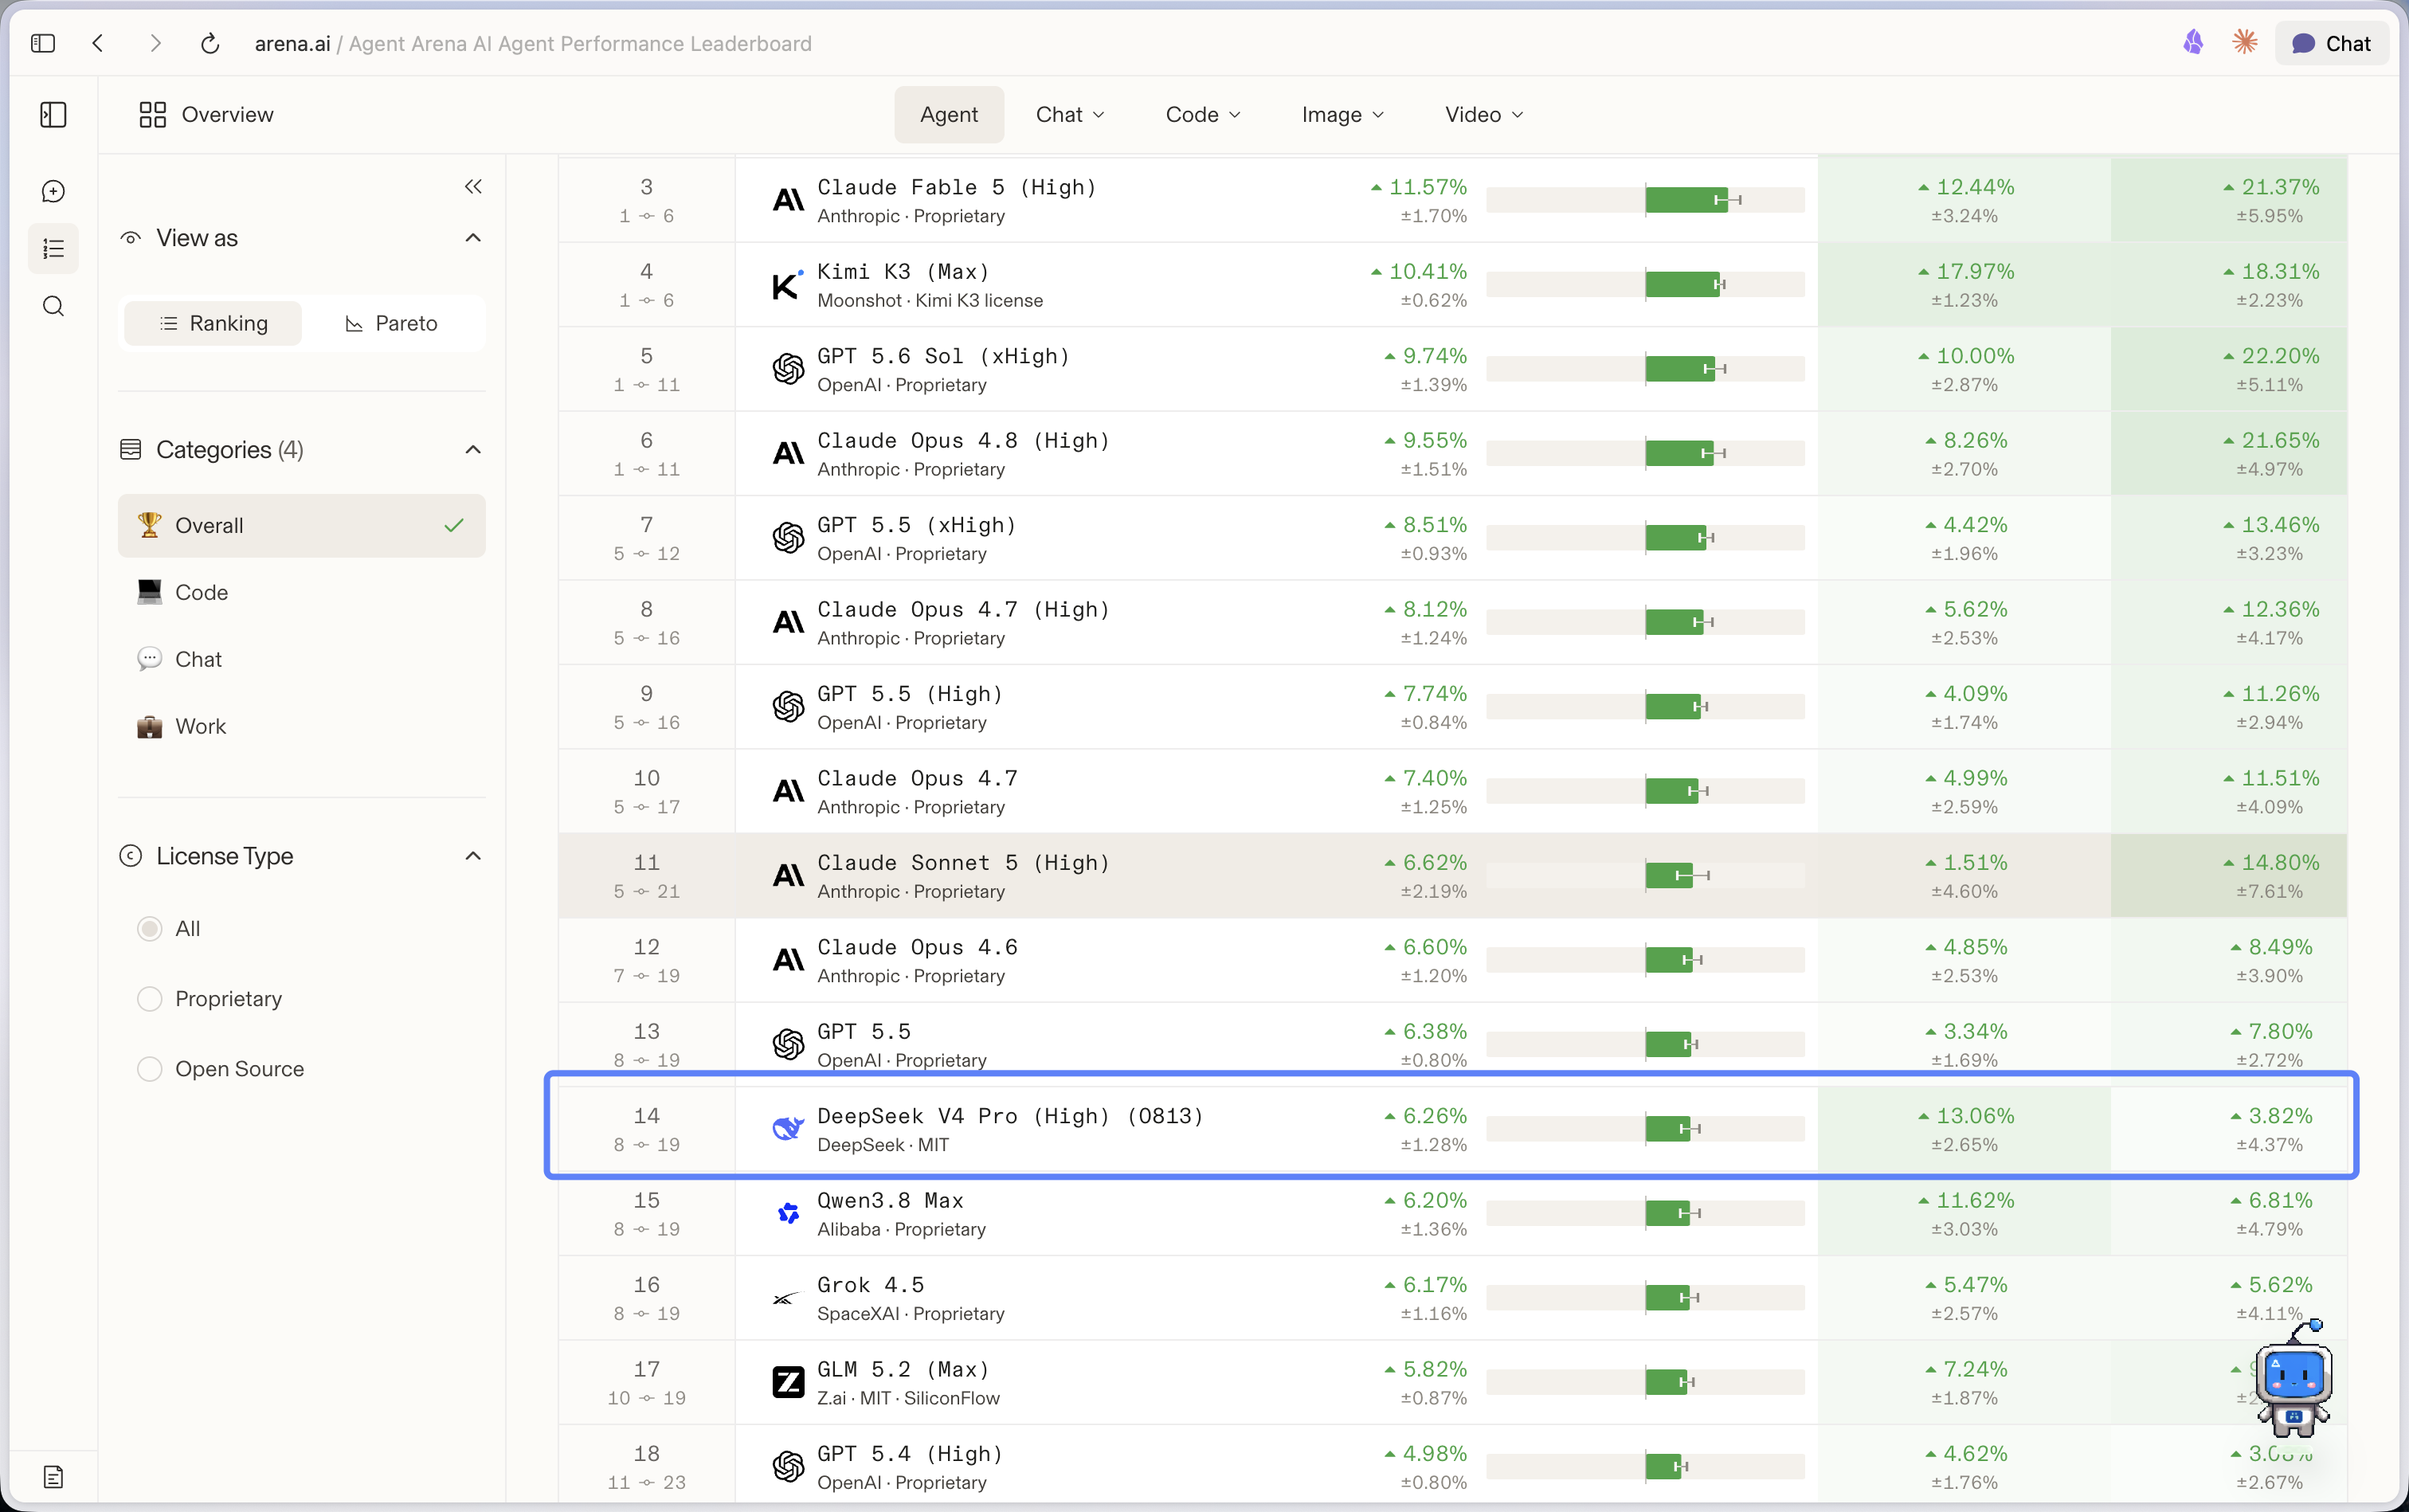Screen dimensions: 2409x1512
Task: Click the 22.20% cell for GPT 5.6 Sol
Action: click(2229, 369)
